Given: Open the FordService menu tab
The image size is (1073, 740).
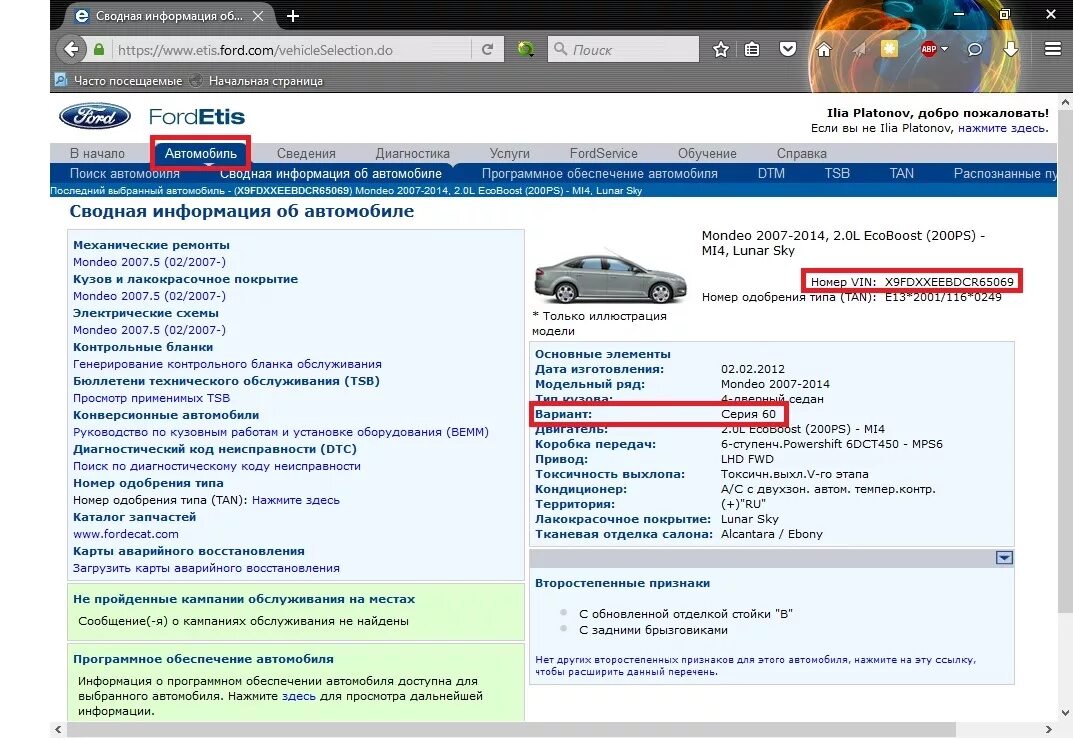Looking at the screenshot, I should (x=604, y=153).
